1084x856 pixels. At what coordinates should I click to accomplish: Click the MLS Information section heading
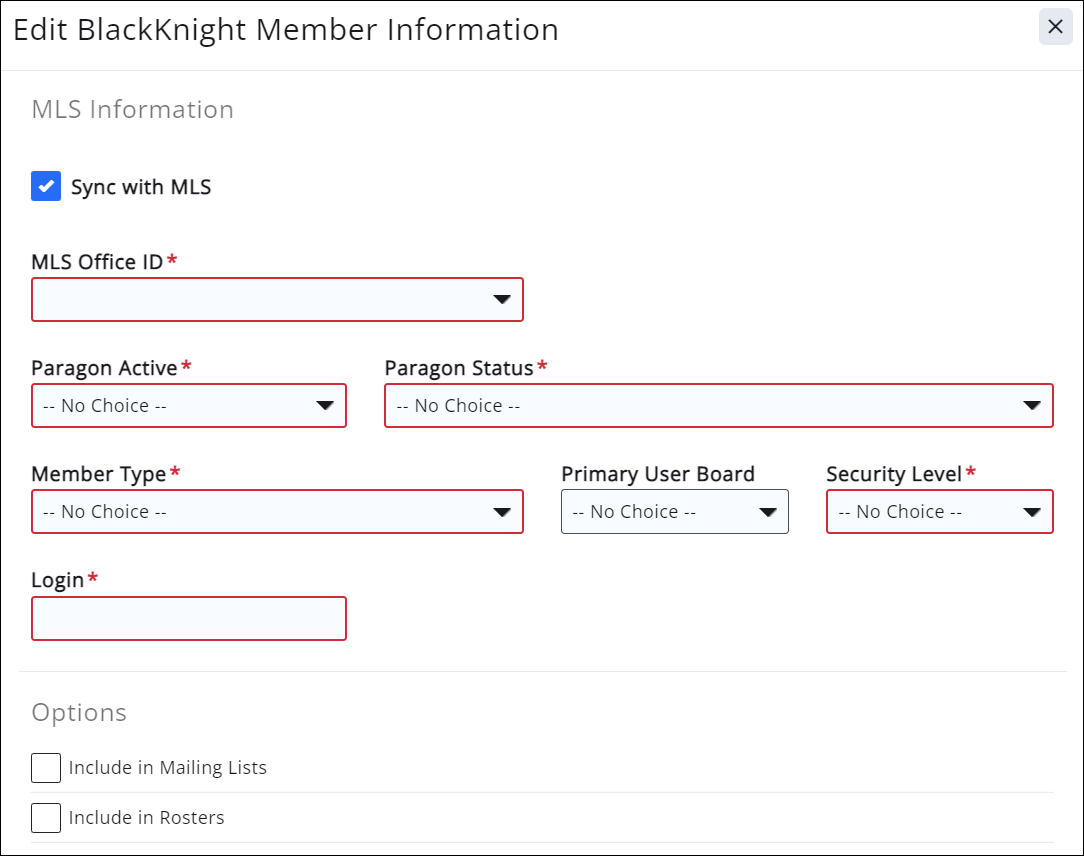point(133,109)
